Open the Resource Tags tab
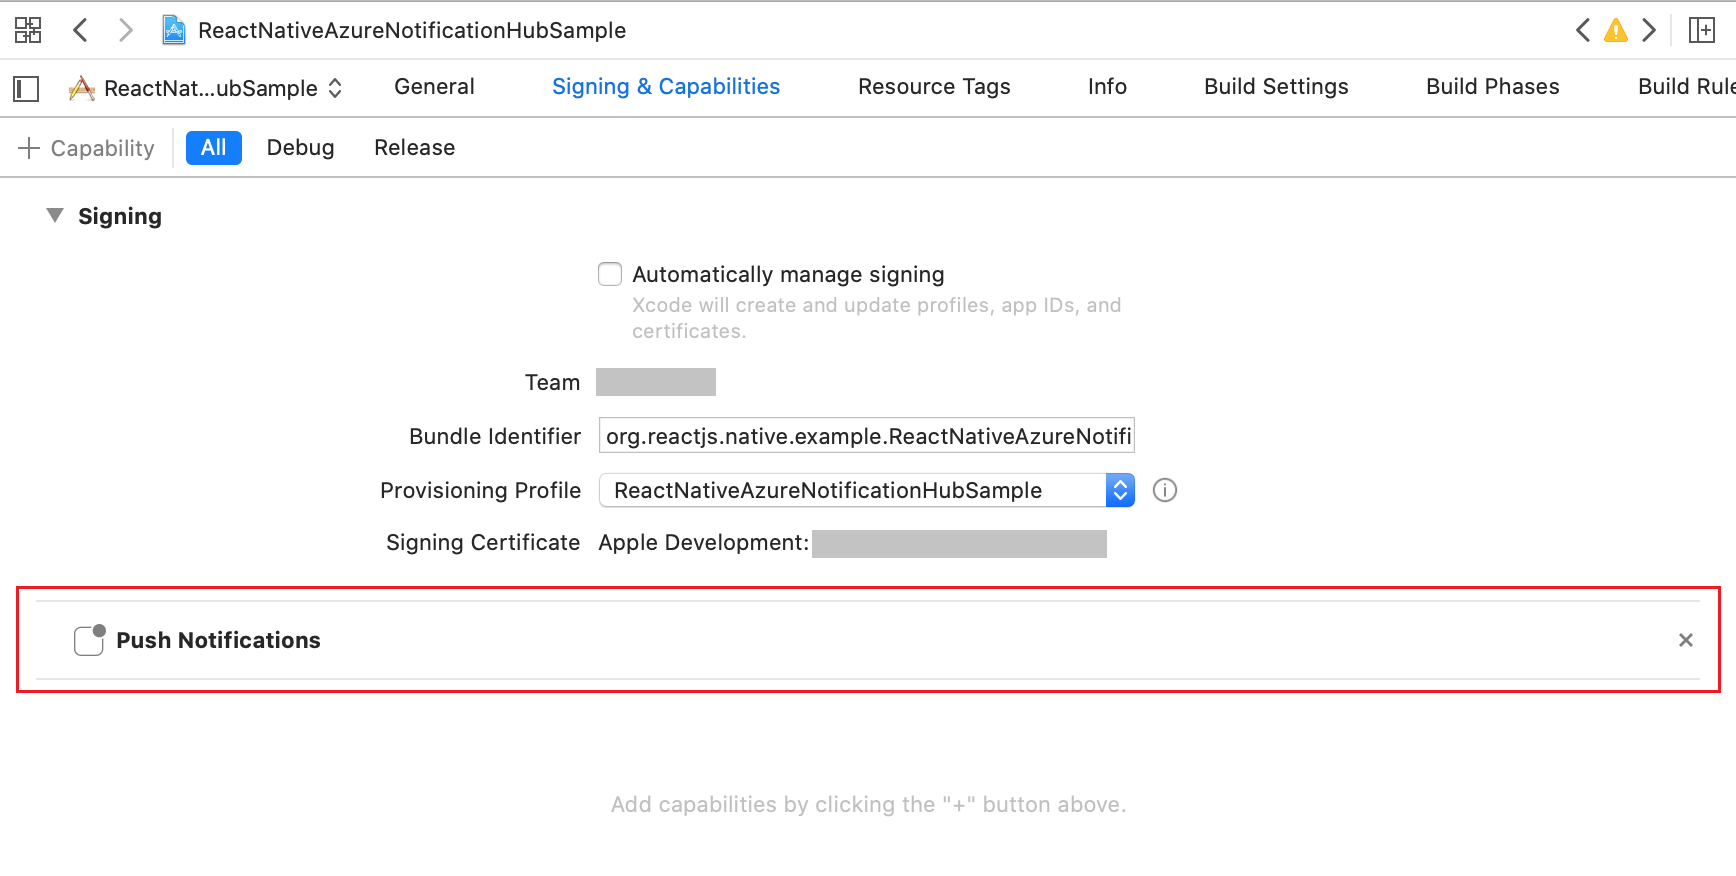This screenshot has width=1736, height=876. pyautogui.click(x=934, y=87)
